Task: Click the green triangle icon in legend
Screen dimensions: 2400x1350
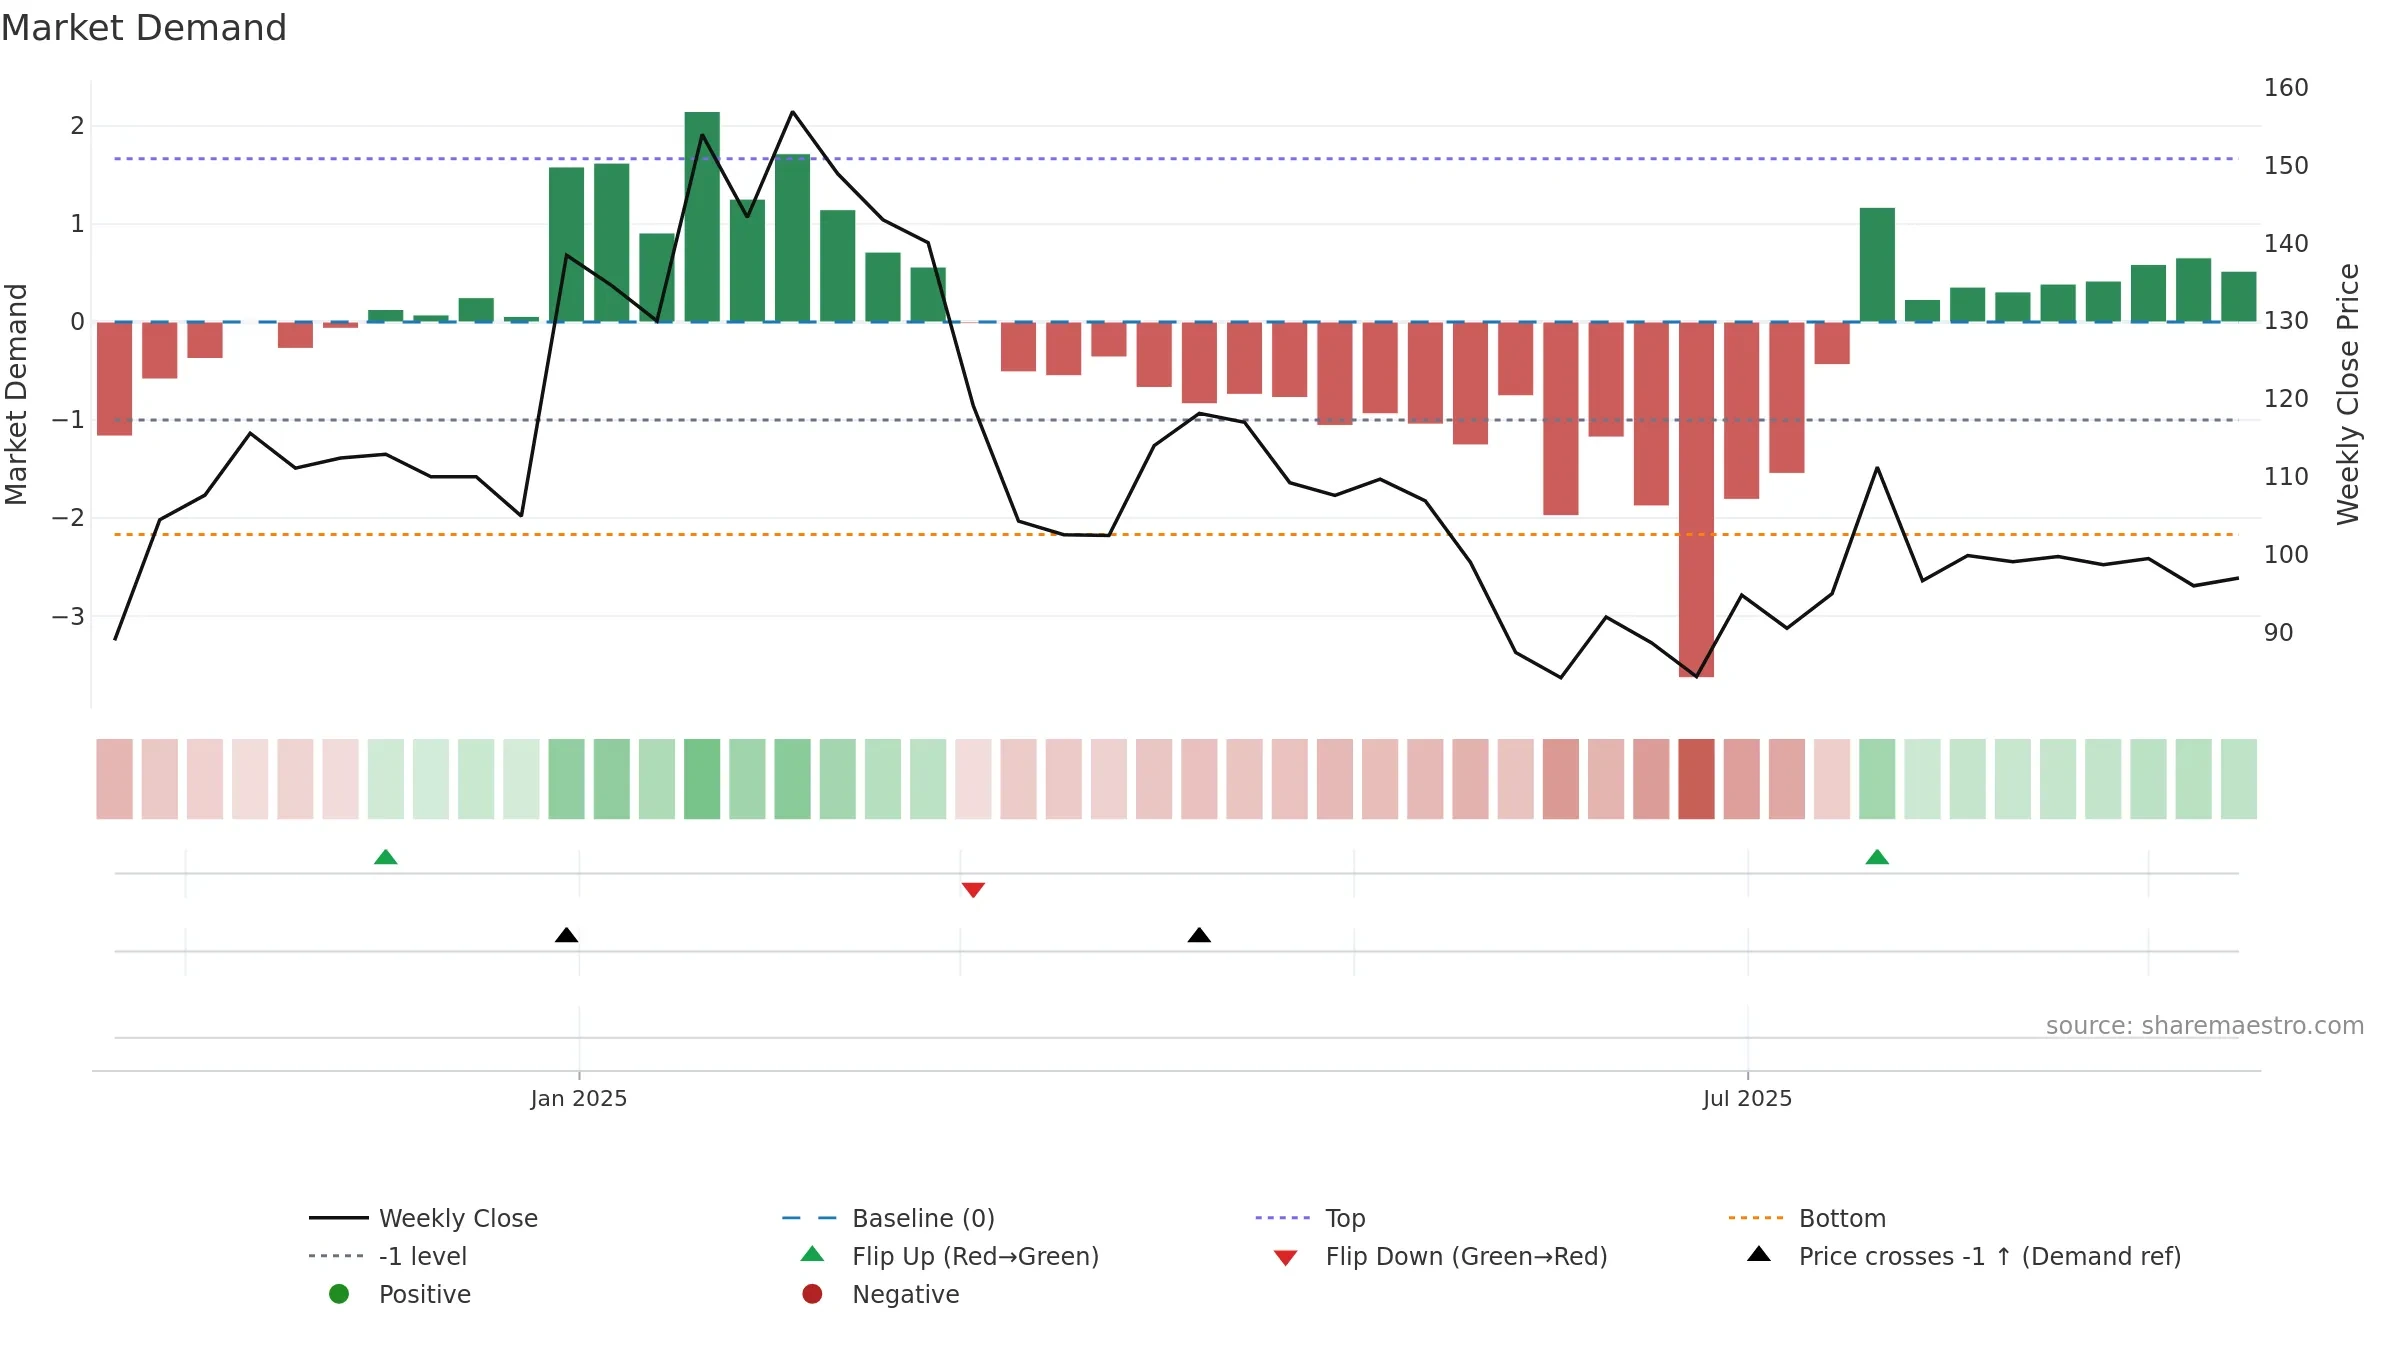Action: coord(812,1254)
